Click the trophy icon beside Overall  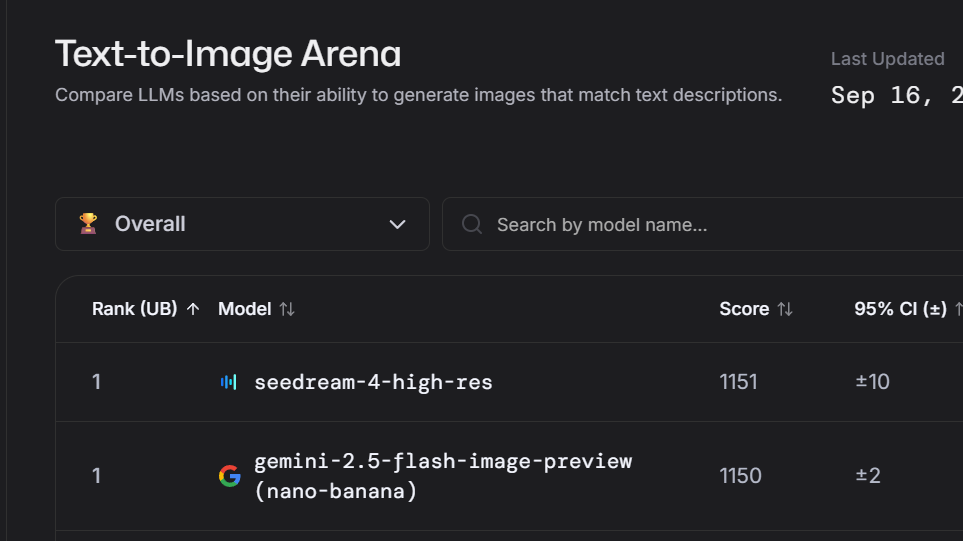point(88,224)
